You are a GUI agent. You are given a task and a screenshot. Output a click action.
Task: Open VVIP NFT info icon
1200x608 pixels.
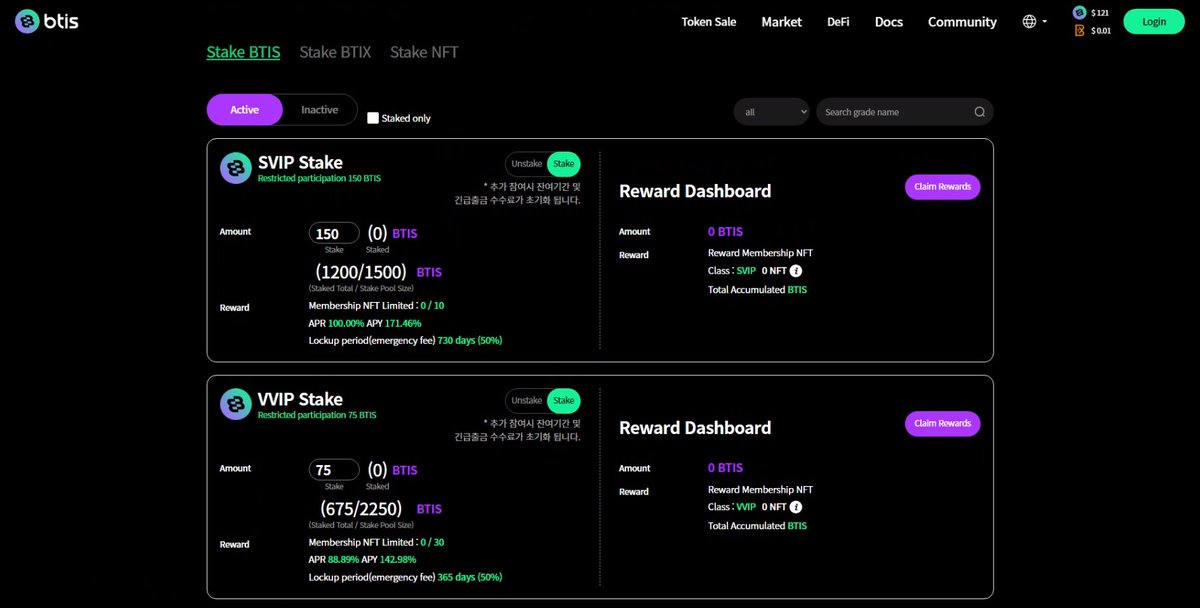point(796,507)
